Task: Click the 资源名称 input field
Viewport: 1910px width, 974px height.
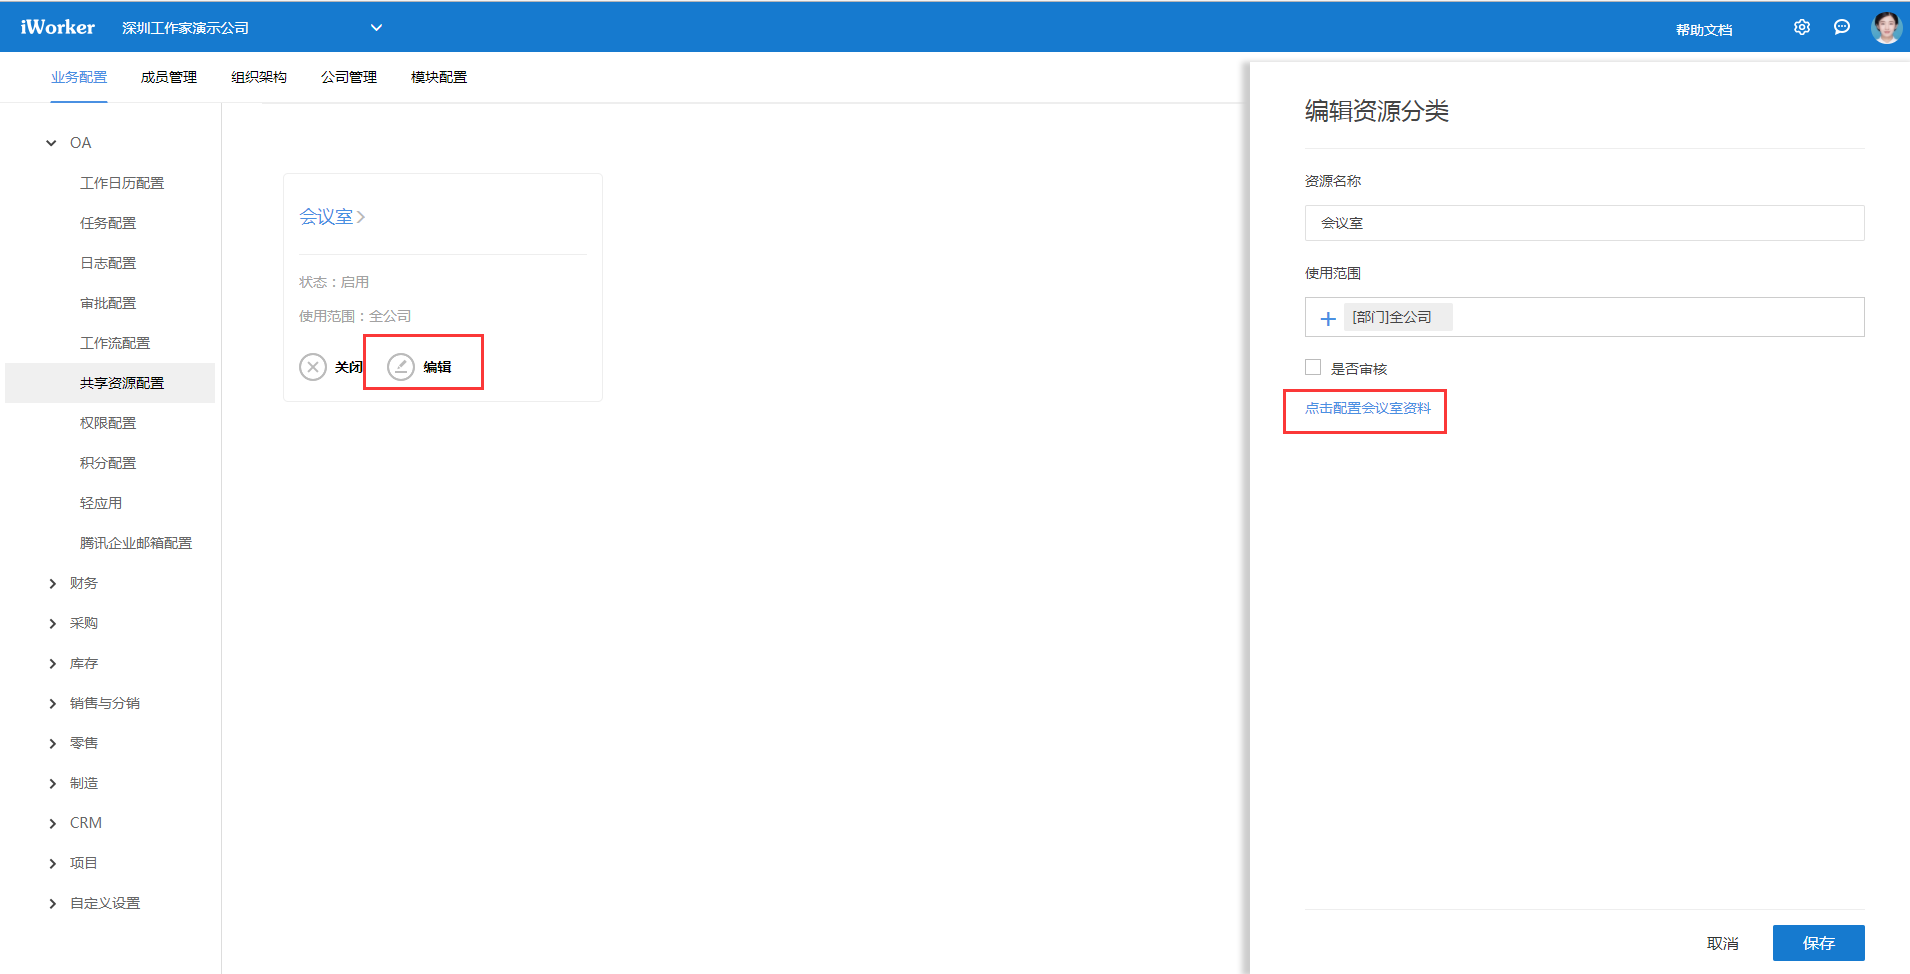Action: click(1584, 223)
